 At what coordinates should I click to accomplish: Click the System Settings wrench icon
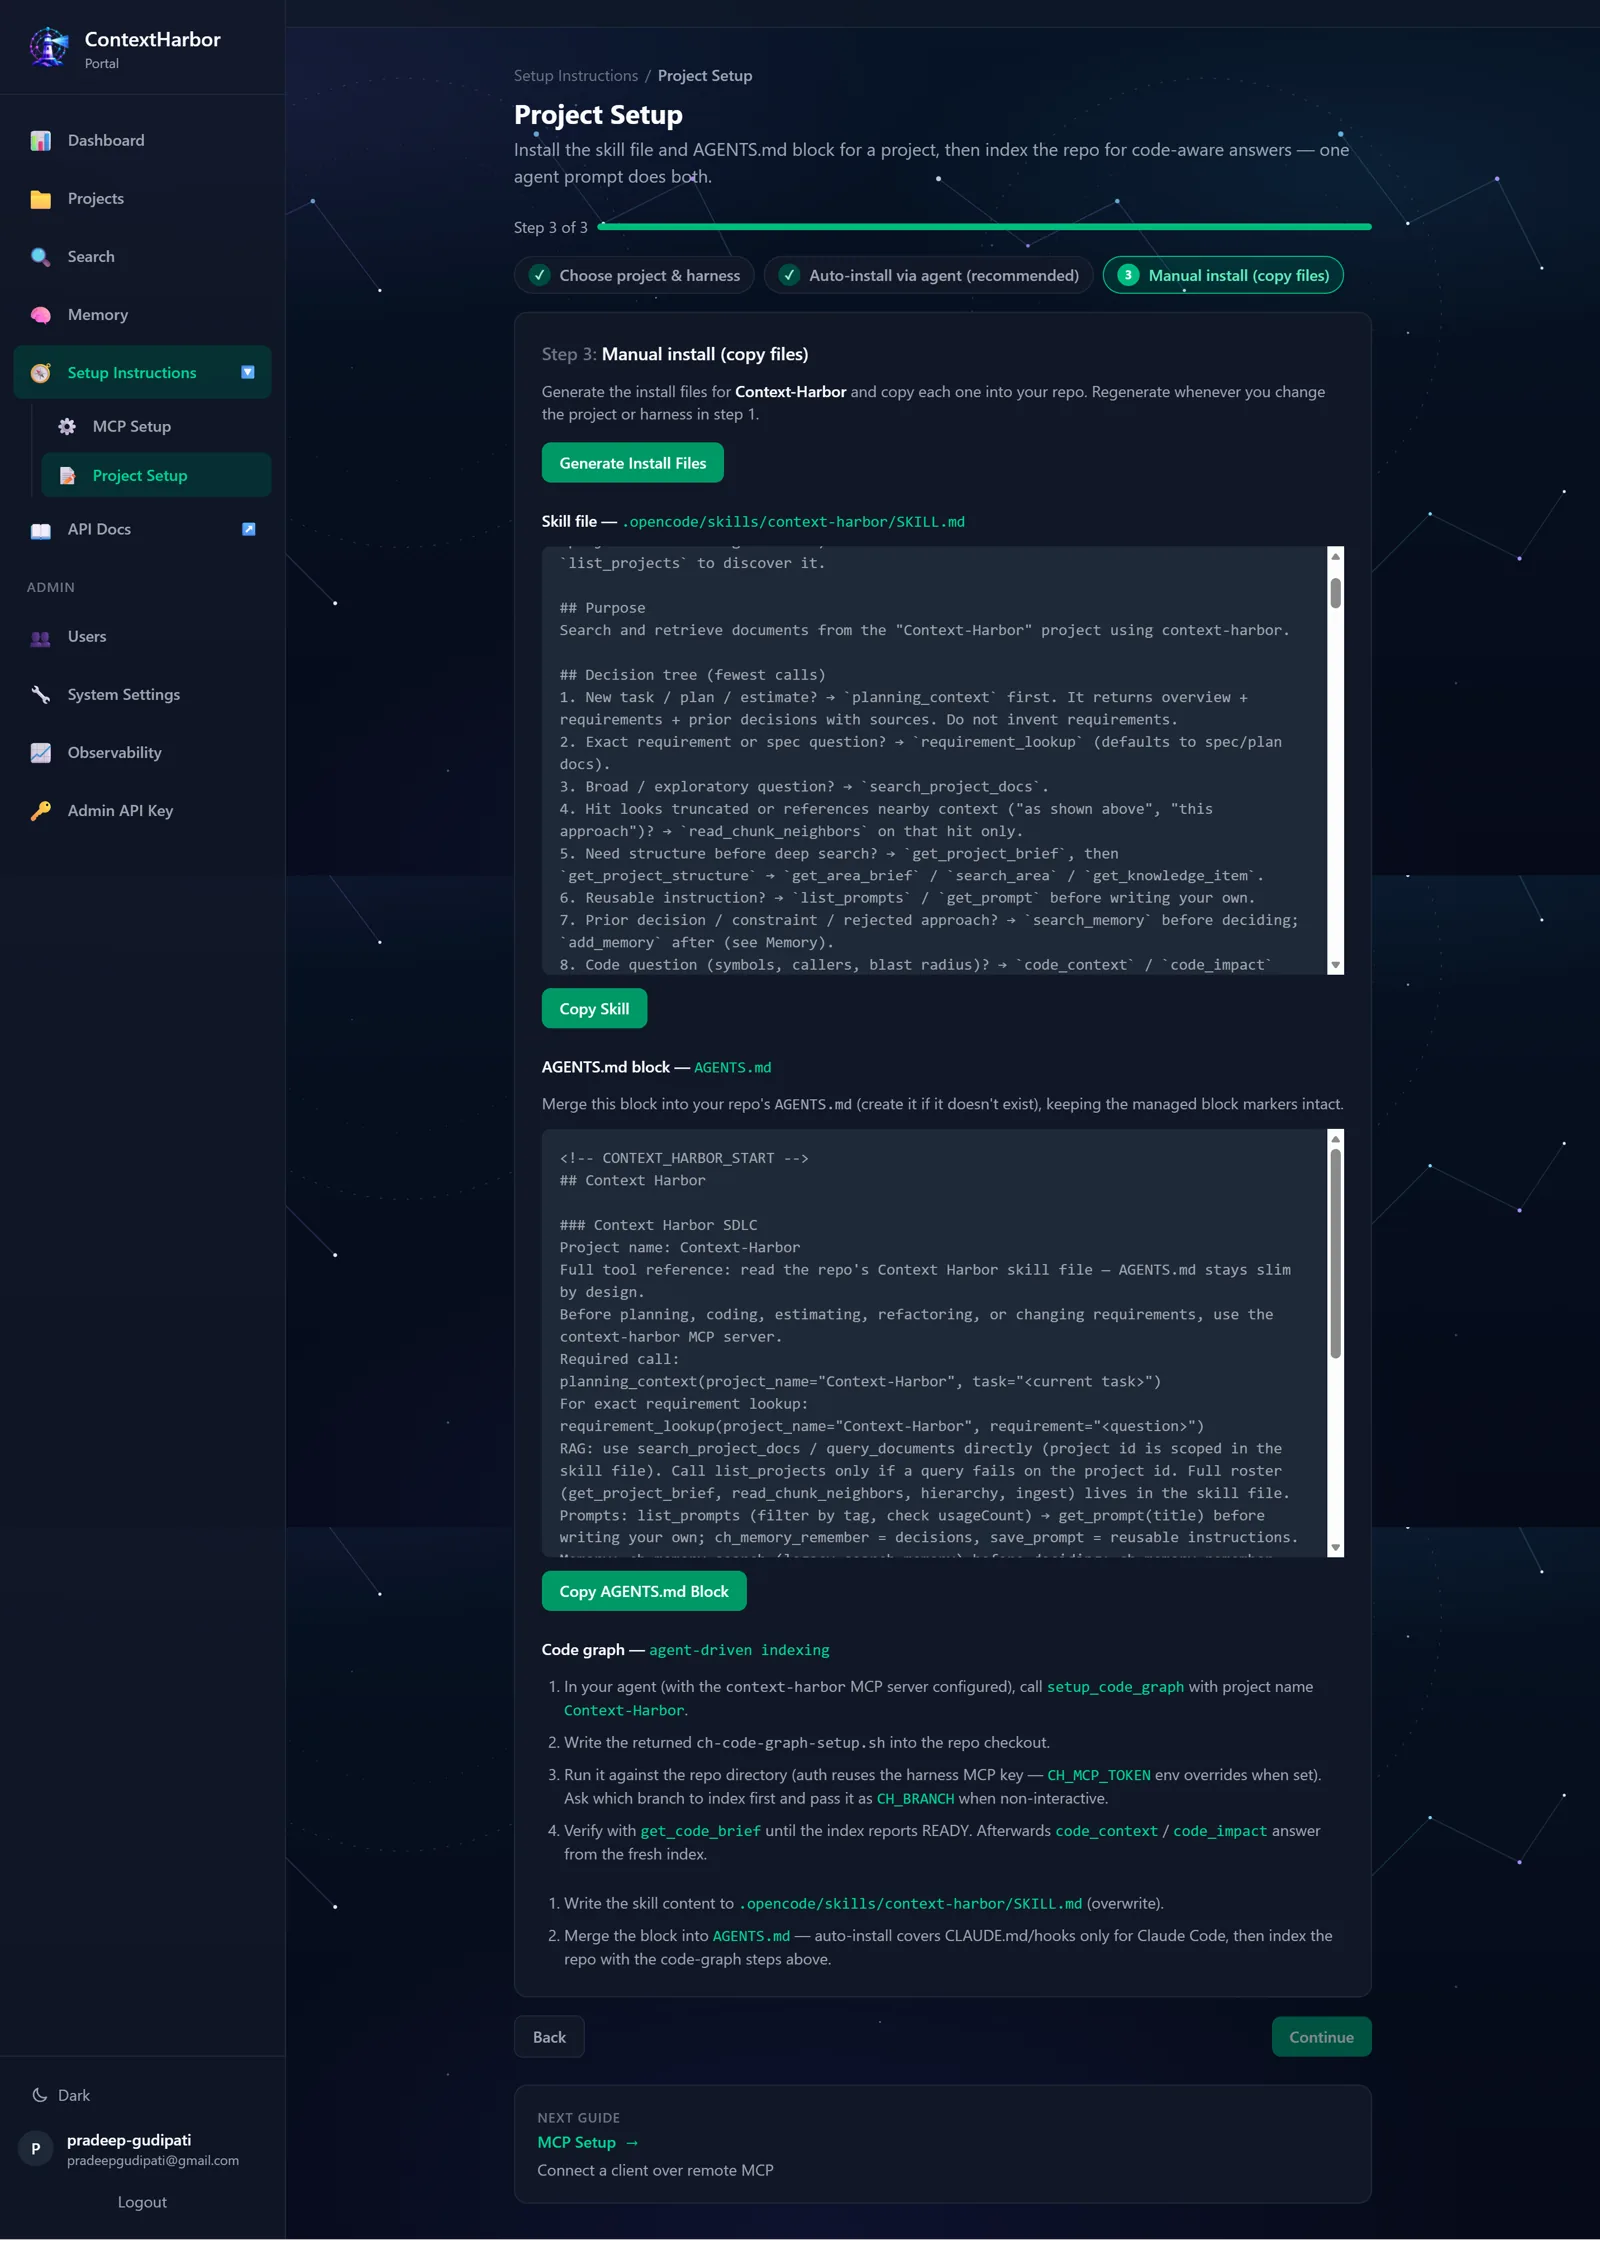tap(41, 695)
